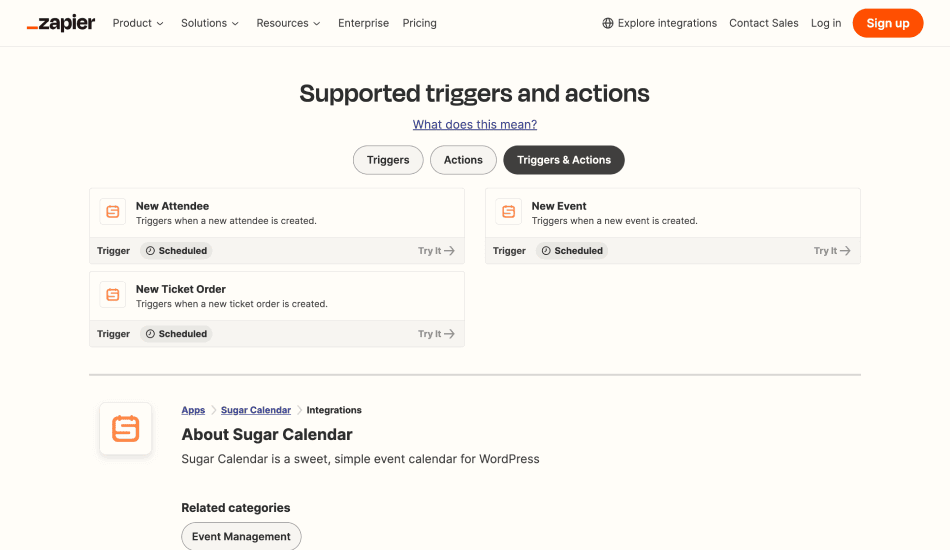
Task: Expand the Product dropdown menu
Action: (x=138, y=23)
